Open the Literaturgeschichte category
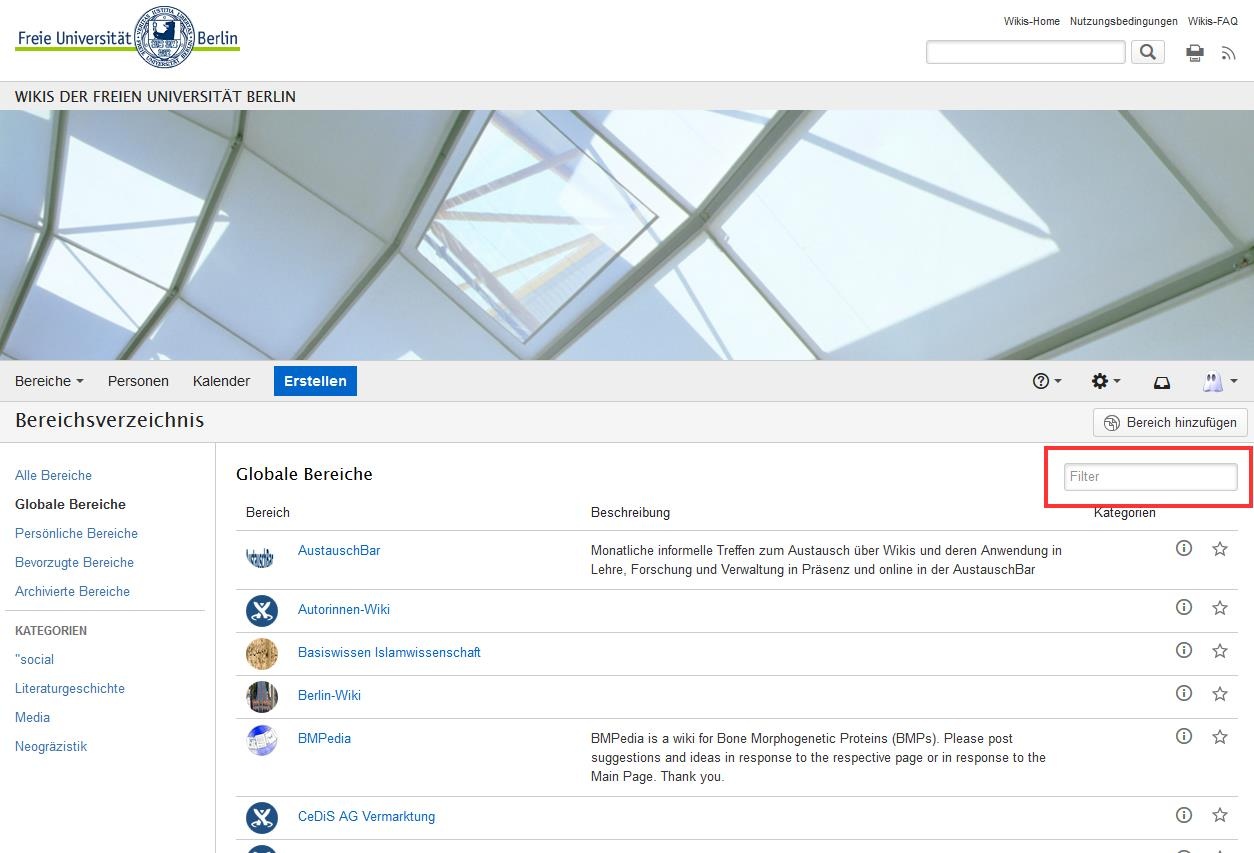1254x853 pixels. coord(70,688)
